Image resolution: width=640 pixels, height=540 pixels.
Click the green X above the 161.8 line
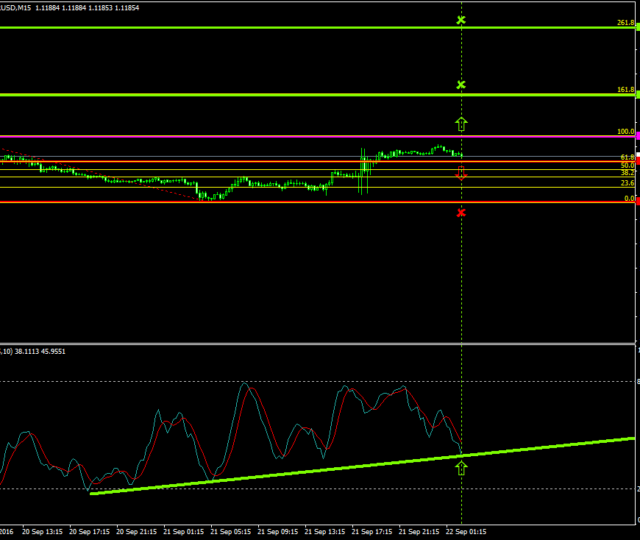point(461,85)
